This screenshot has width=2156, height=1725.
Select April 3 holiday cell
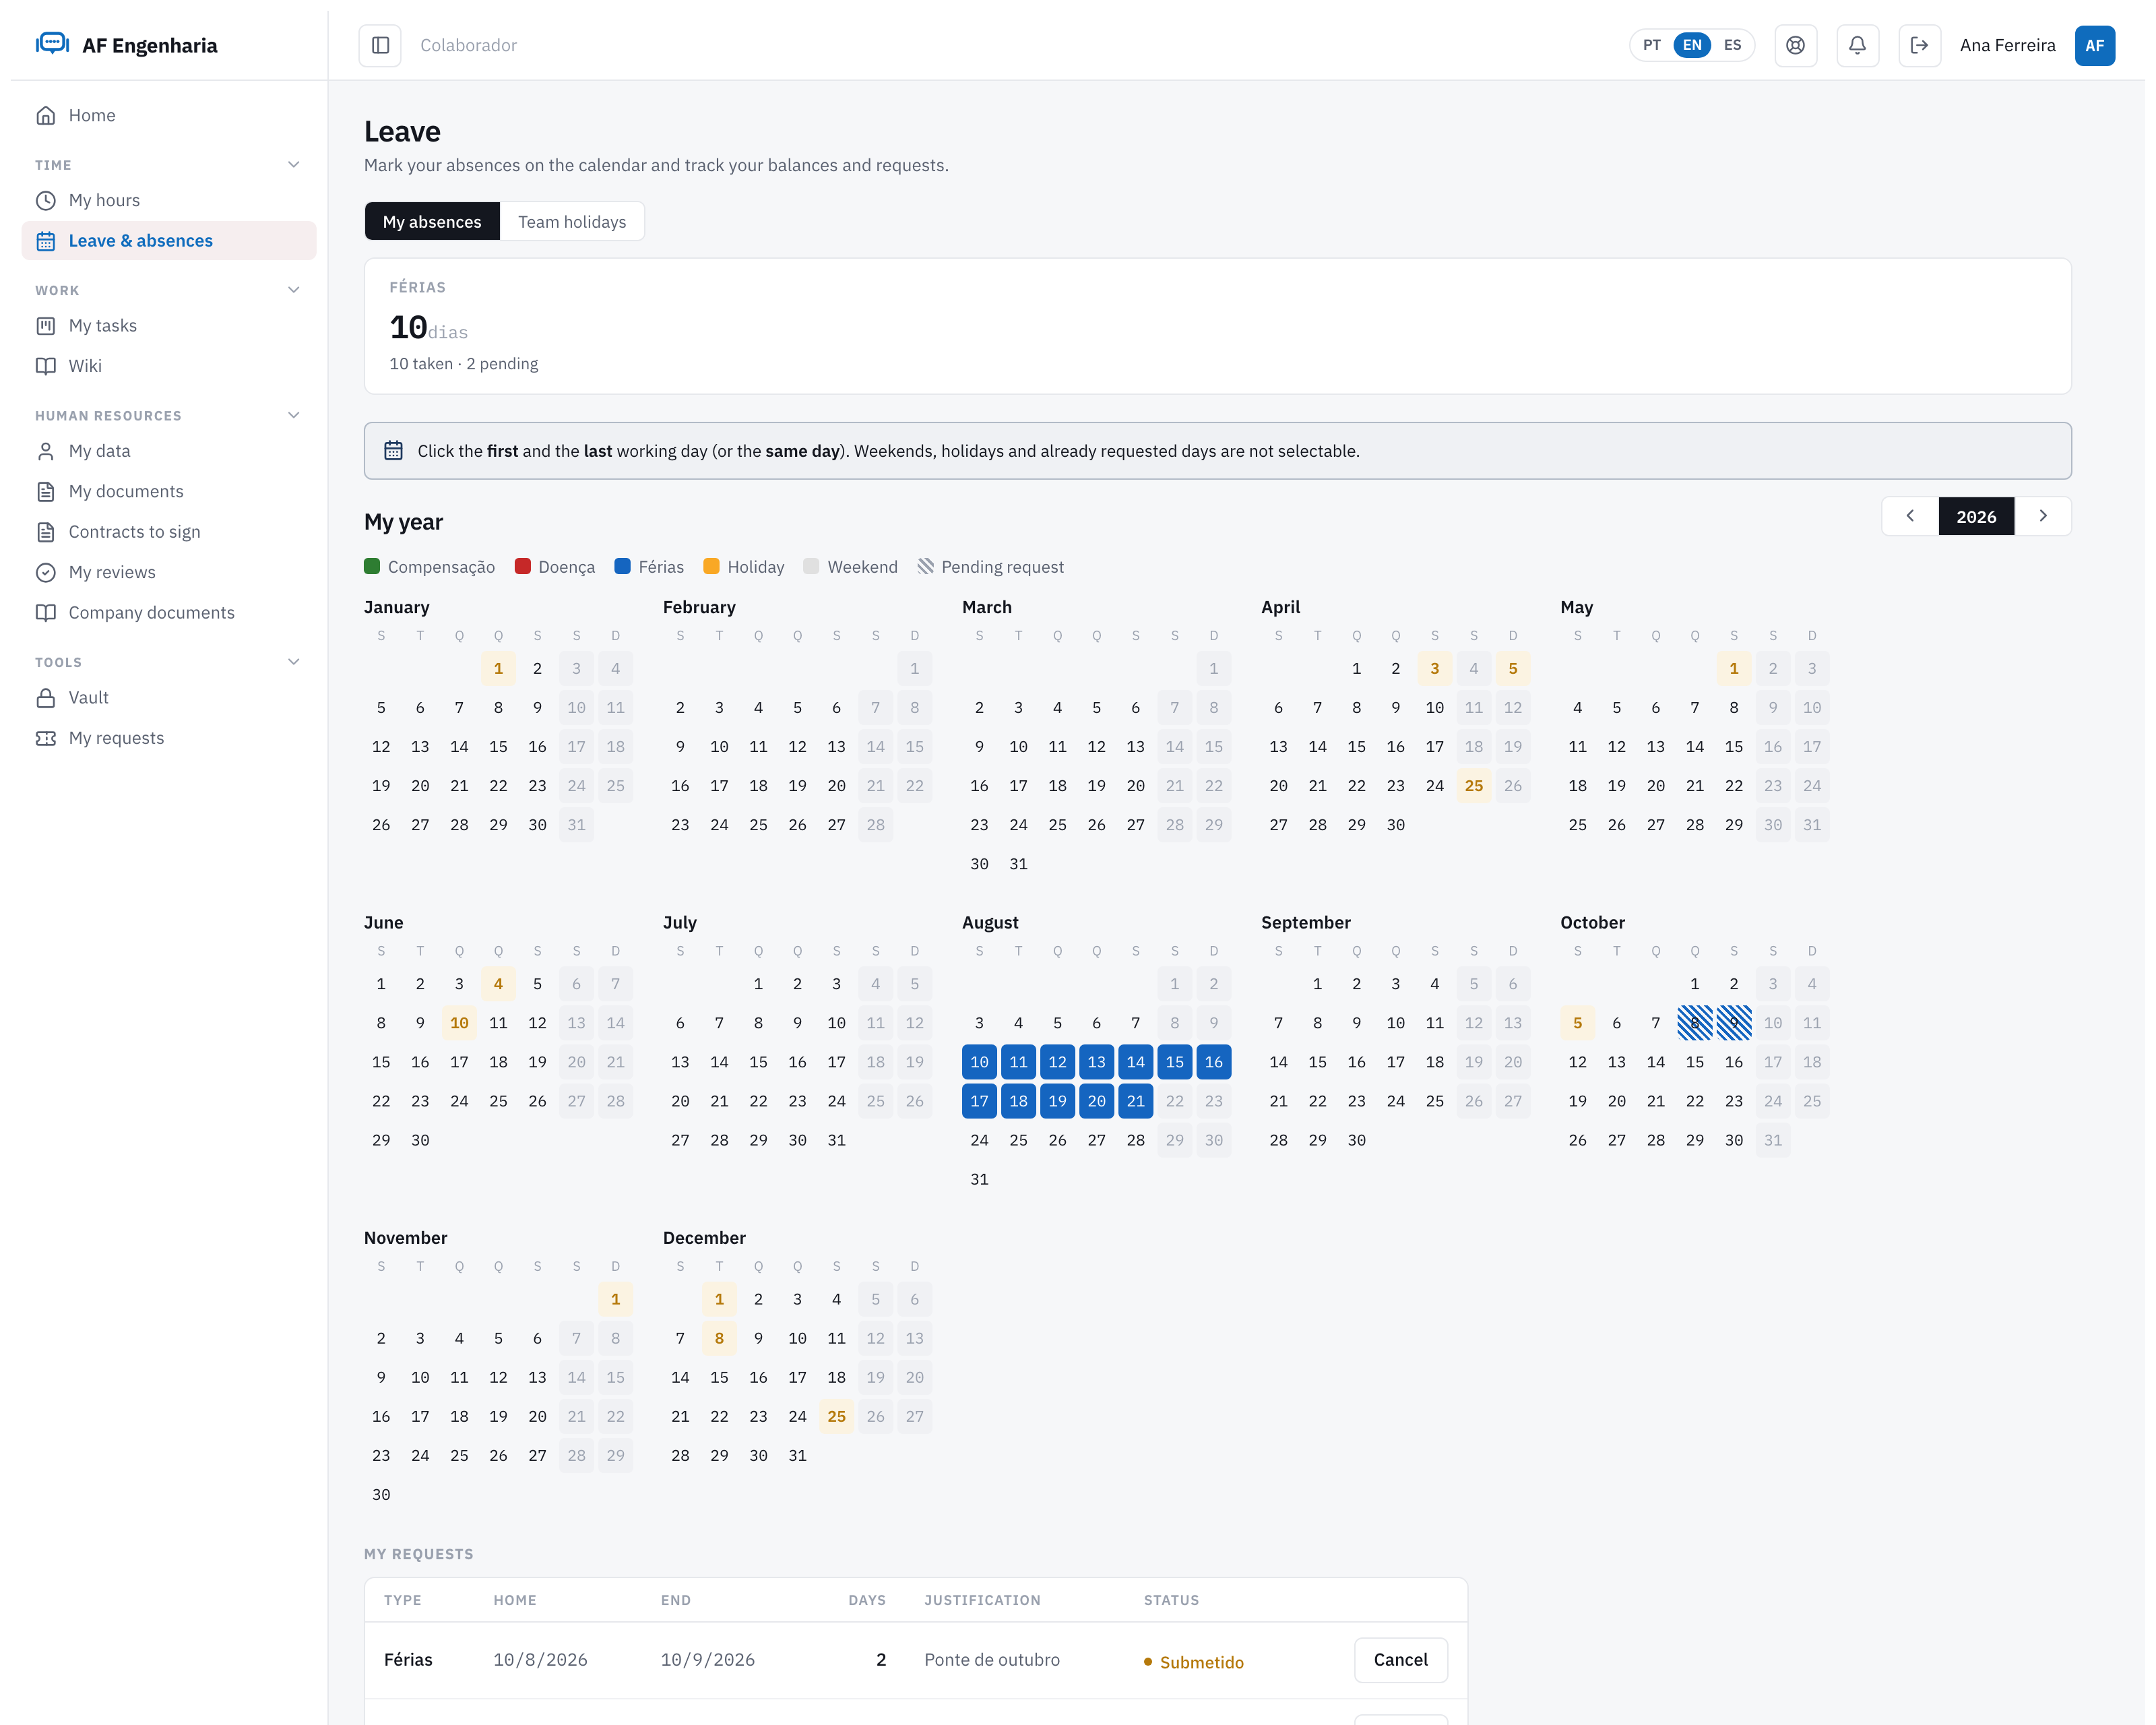coord(1434,668)
